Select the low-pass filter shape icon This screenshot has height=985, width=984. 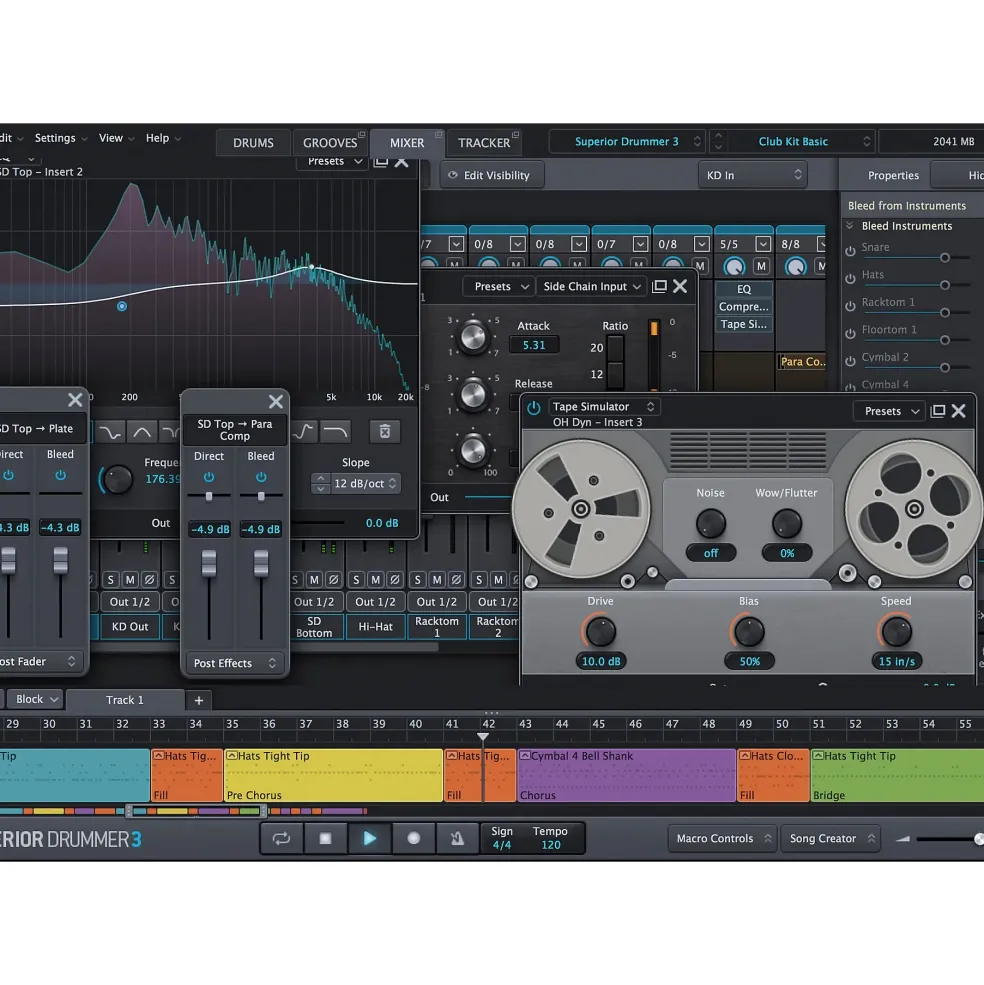pyautogui.click(x=335, y=432)
